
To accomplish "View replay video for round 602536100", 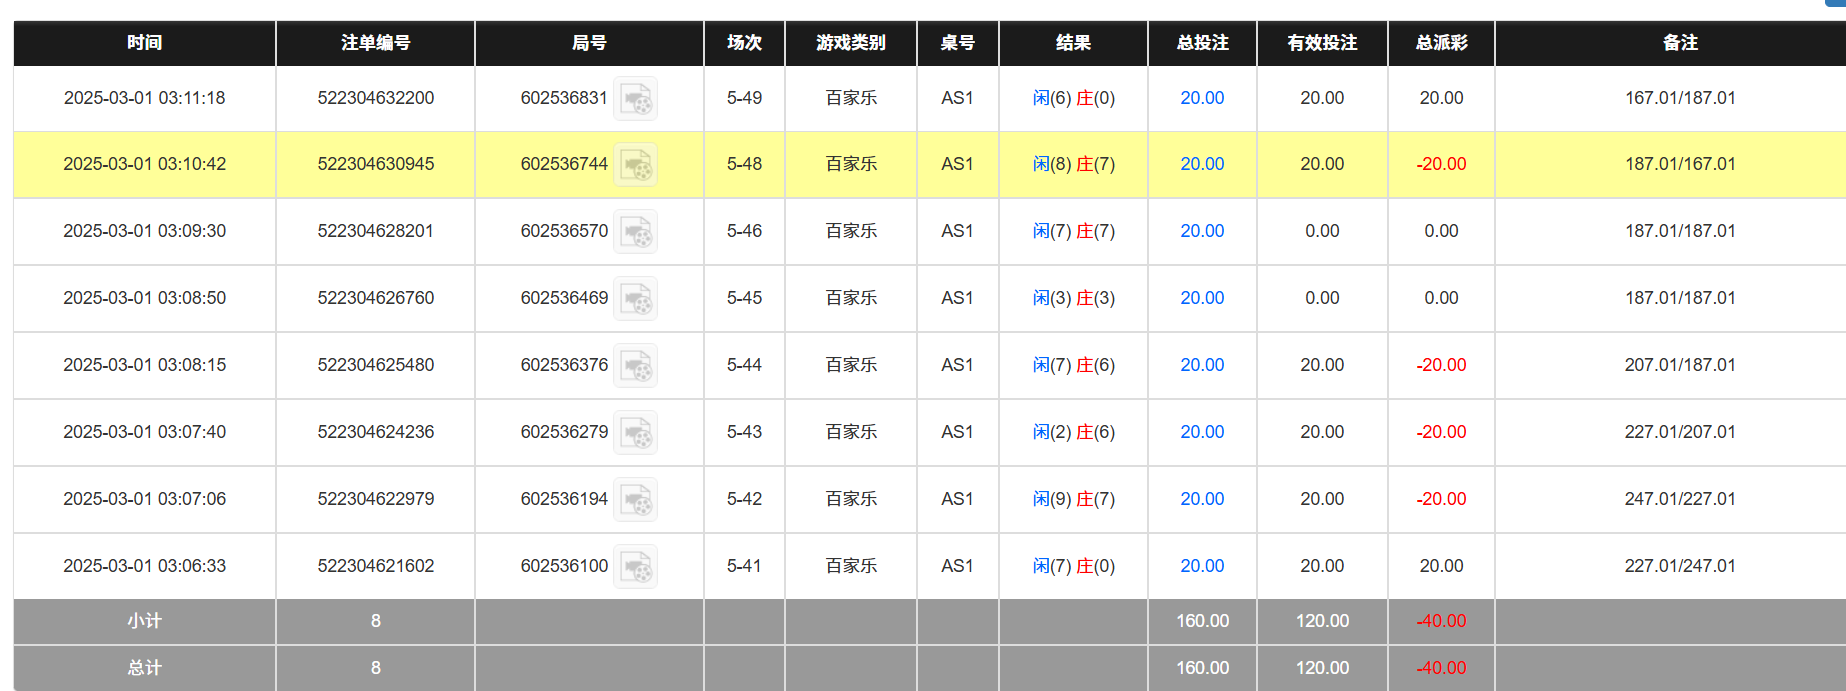I will (x=635, y=566).
